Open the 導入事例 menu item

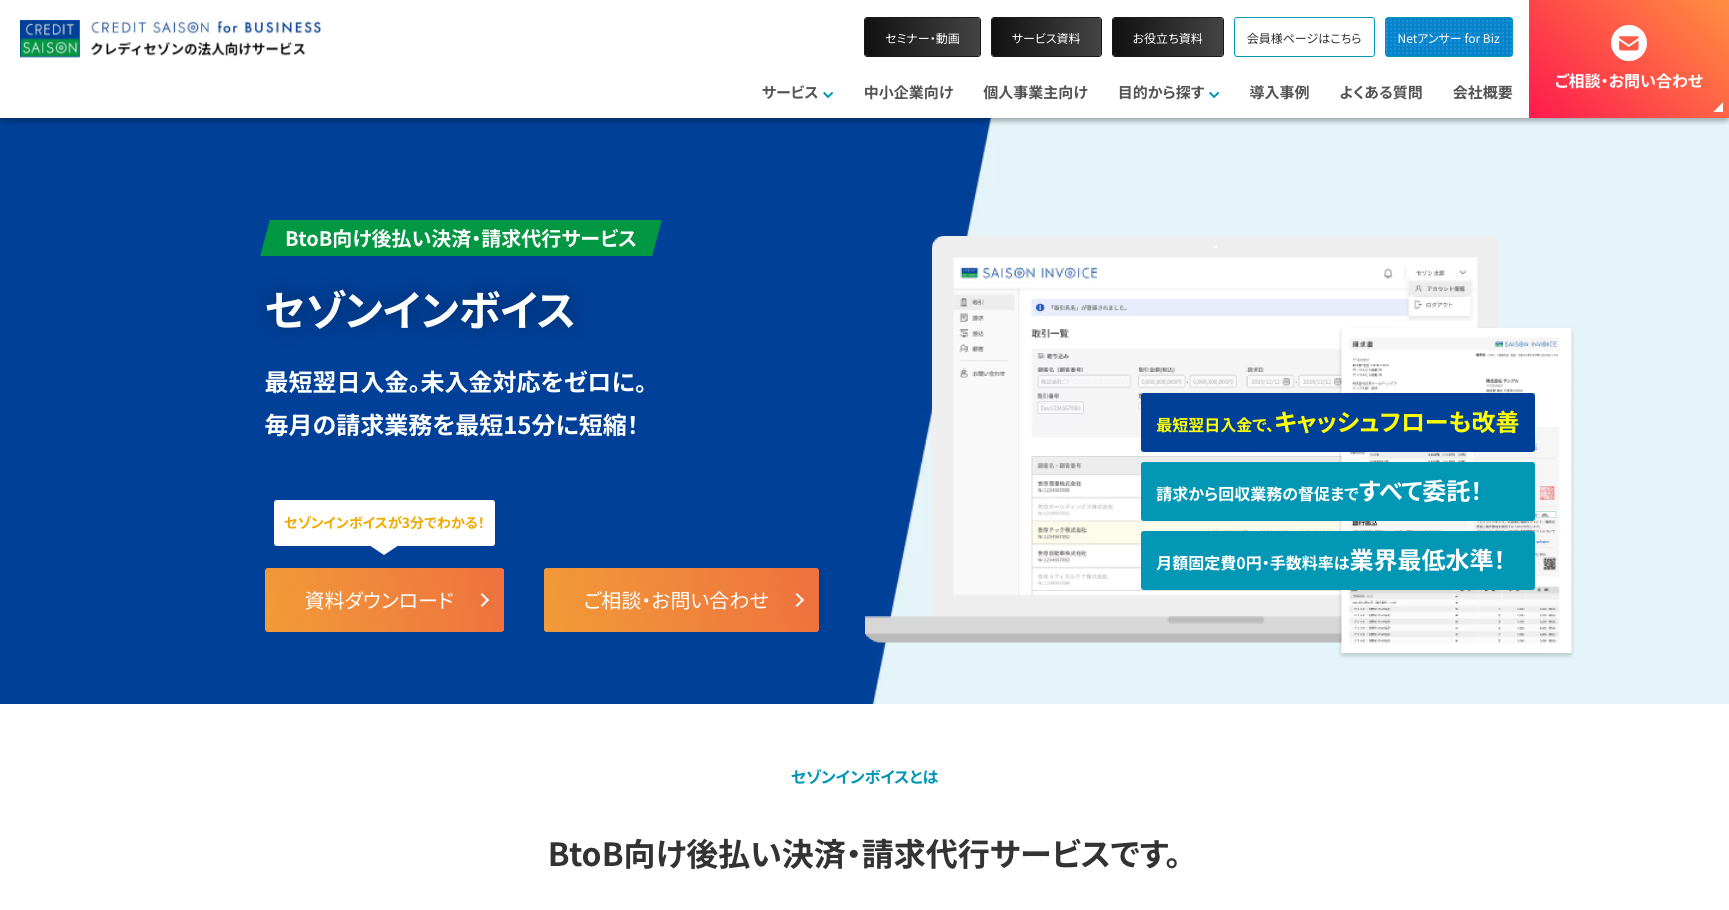[x=1279, y=92]
